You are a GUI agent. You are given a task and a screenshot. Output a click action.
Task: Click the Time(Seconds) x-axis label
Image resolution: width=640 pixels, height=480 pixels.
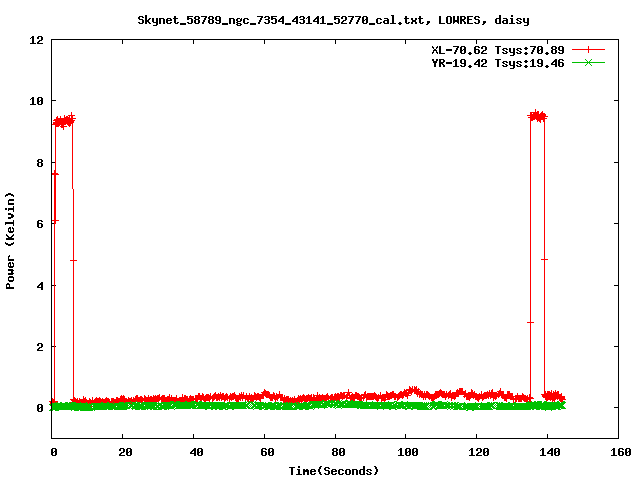point(334,470)
